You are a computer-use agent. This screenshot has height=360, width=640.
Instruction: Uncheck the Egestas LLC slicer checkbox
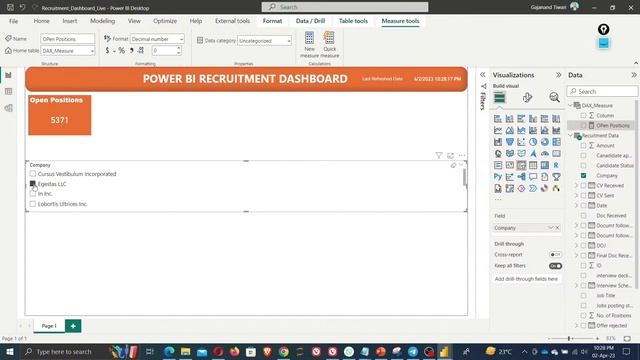pyautogui.click(x=33, y=184)
